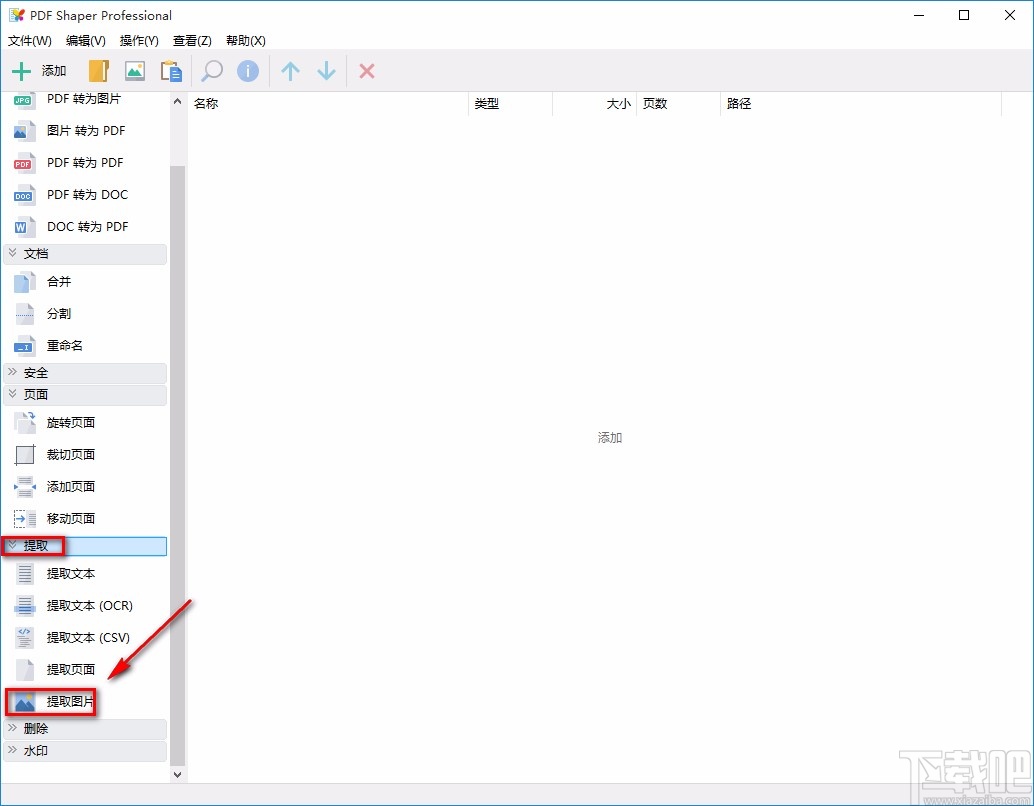The width and height of the screenshot is (1034, 806).
Task: Open the search tool in the toolbar
Action: pyautogui.click(x=210, y=71)
